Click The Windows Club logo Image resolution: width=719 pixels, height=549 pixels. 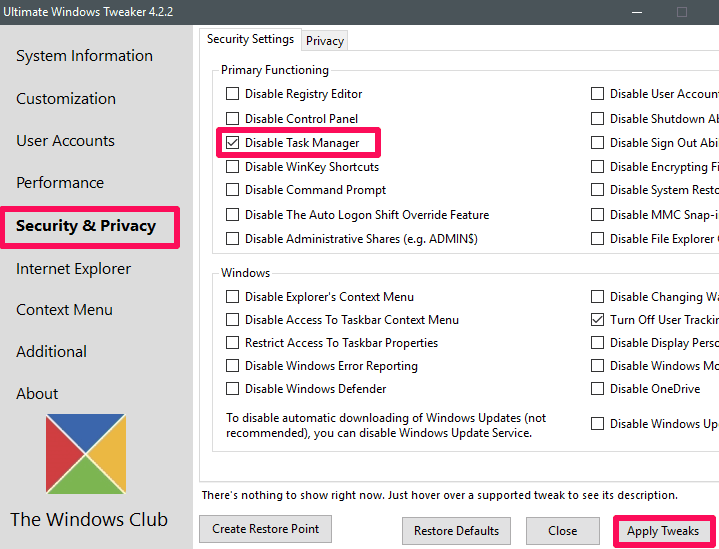coord(86,454)
